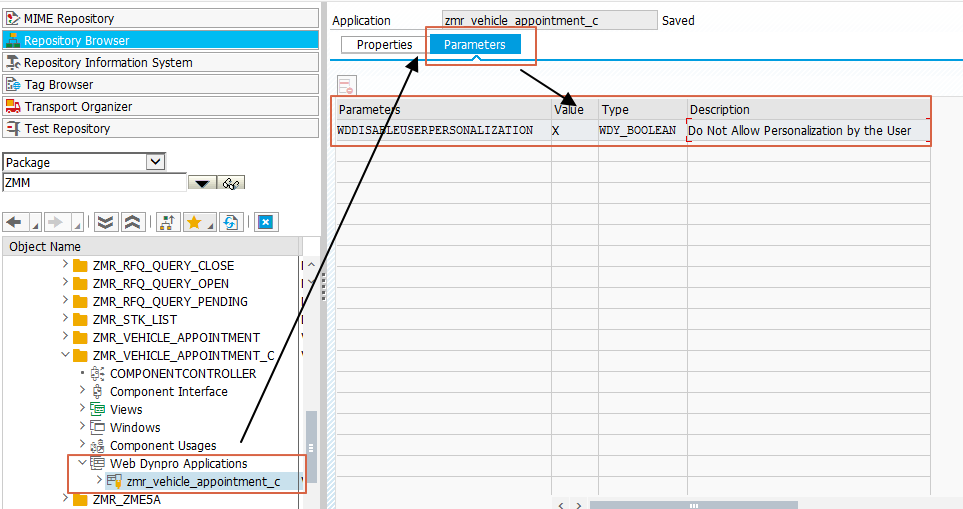This screenshot has height=509, width=963.
Task: Click the glasses Display icon
Action: [x=231, y=183]
